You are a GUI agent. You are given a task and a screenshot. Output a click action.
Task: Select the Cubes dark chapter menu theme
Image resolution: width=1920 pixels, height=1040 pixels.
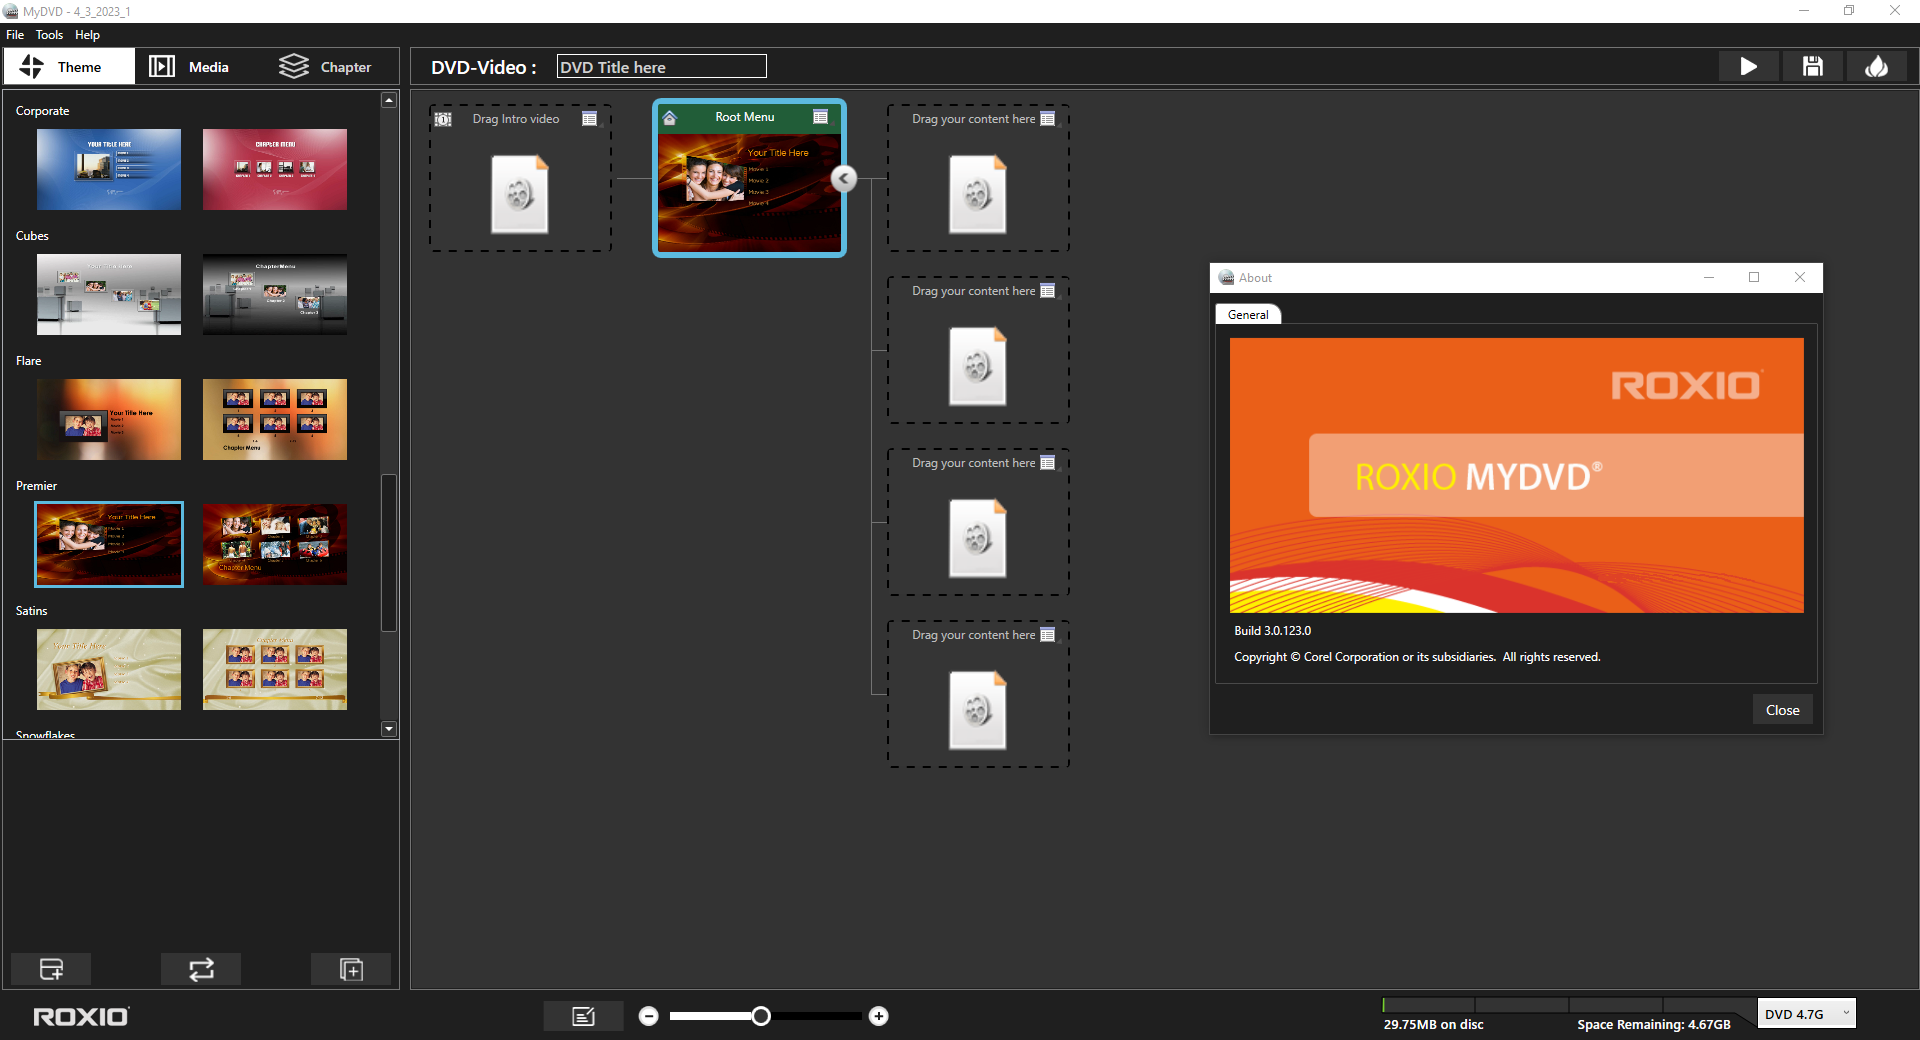point(275,294)
